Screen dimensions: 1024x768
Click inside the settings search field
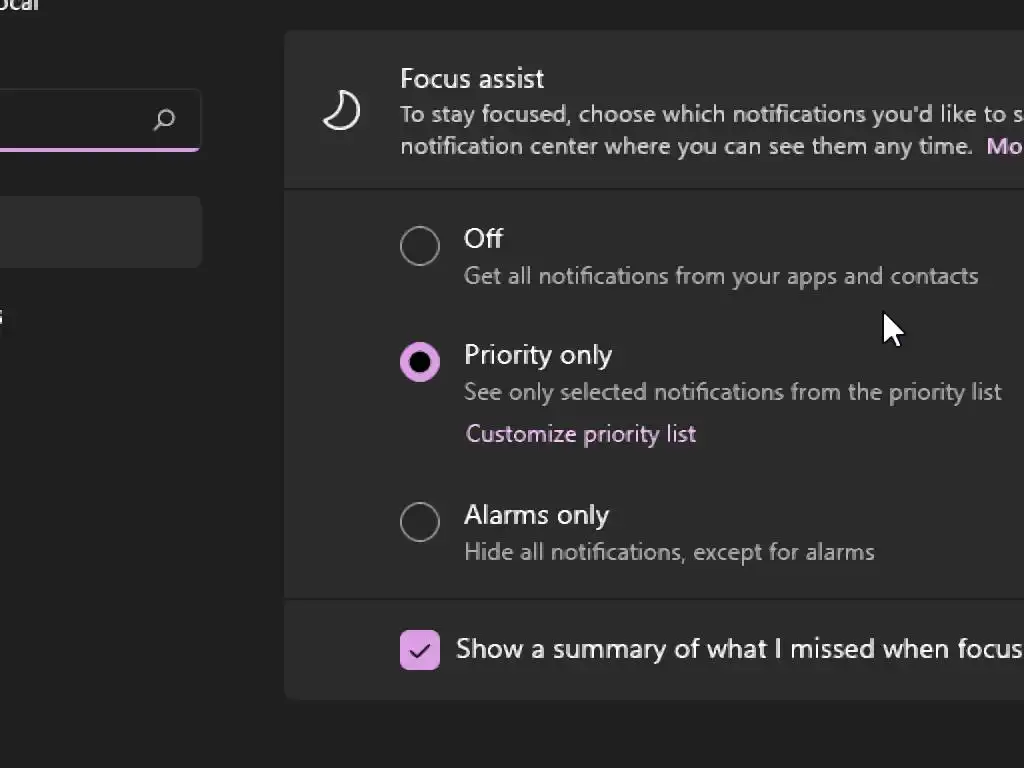tap(70, 120)
